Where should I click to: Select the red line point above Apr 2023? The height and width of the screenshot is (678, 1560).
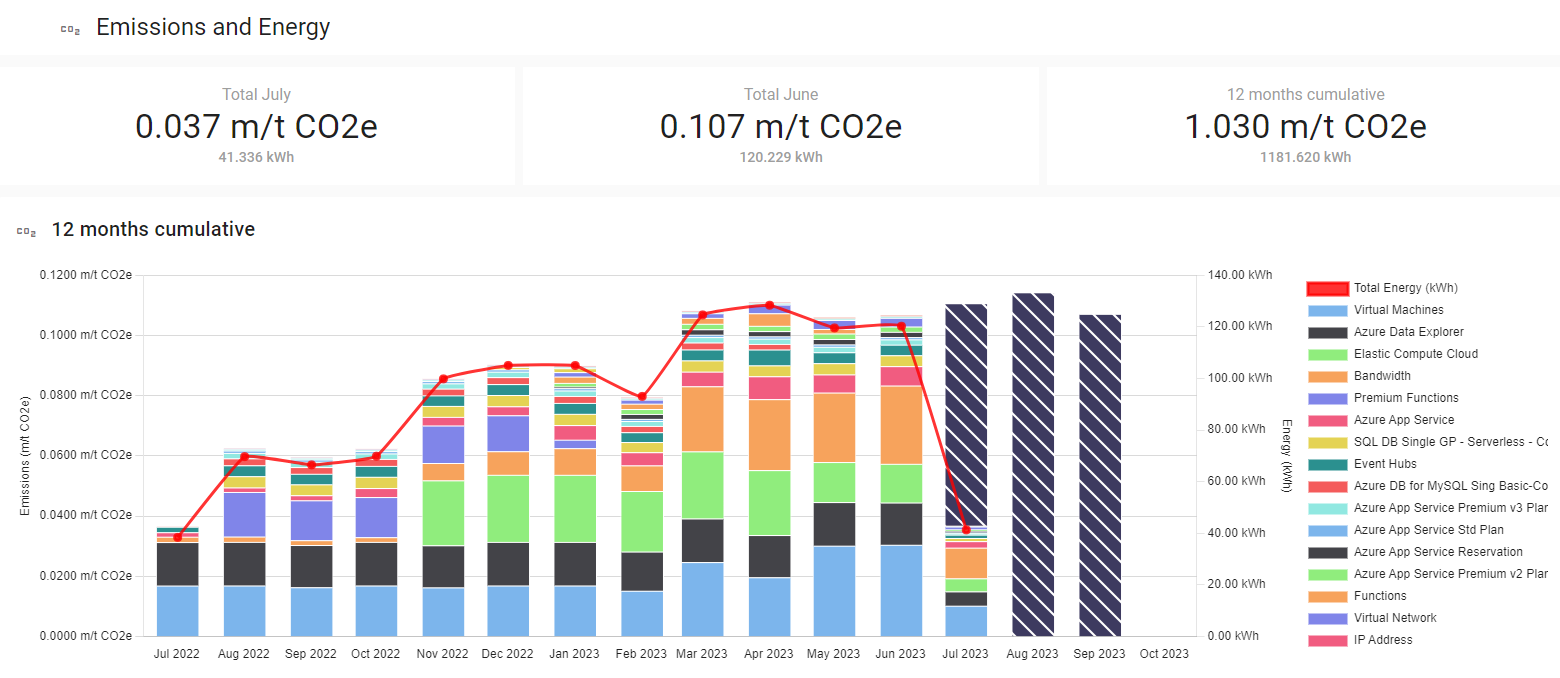click(769, 305)
